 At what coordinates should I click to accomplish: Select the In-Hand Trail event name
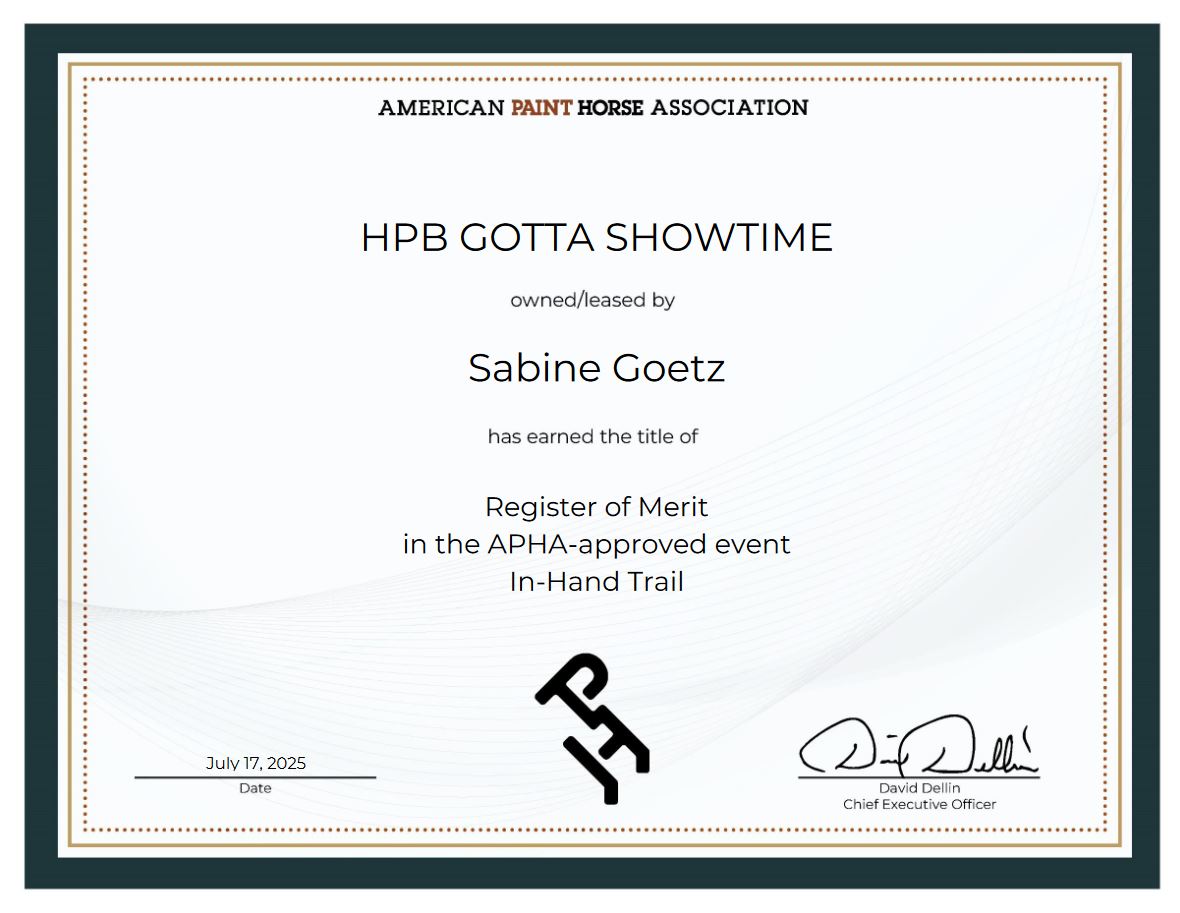[596, 581]
